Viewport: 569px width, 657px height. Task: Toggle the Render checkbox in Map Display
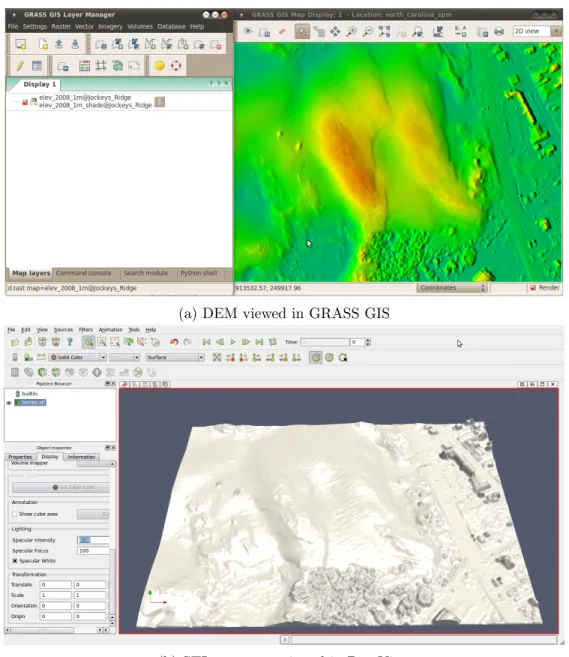click(533, 288)
